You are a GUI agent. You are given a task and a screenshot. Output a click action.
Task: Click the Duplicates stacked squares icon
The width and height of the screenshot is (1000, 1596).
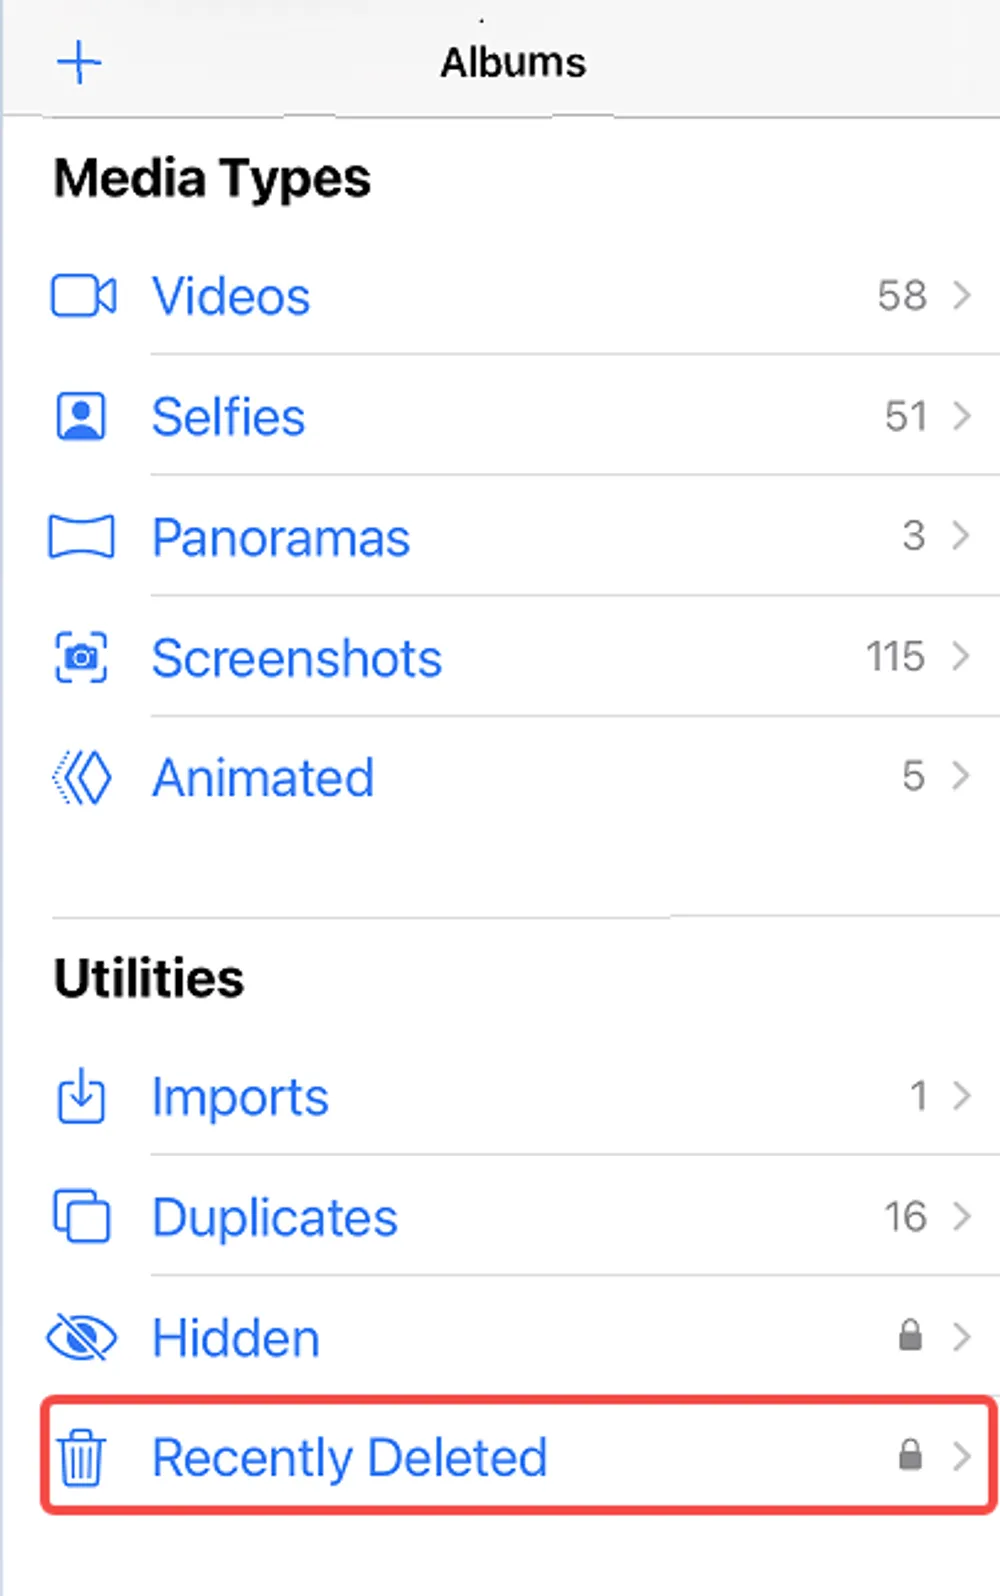pos(81,1216)
